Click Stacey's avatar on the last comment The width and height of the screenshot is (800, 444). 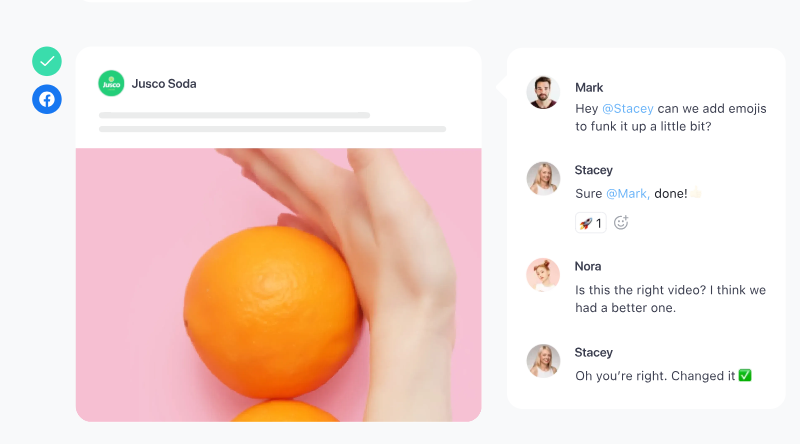543,361
